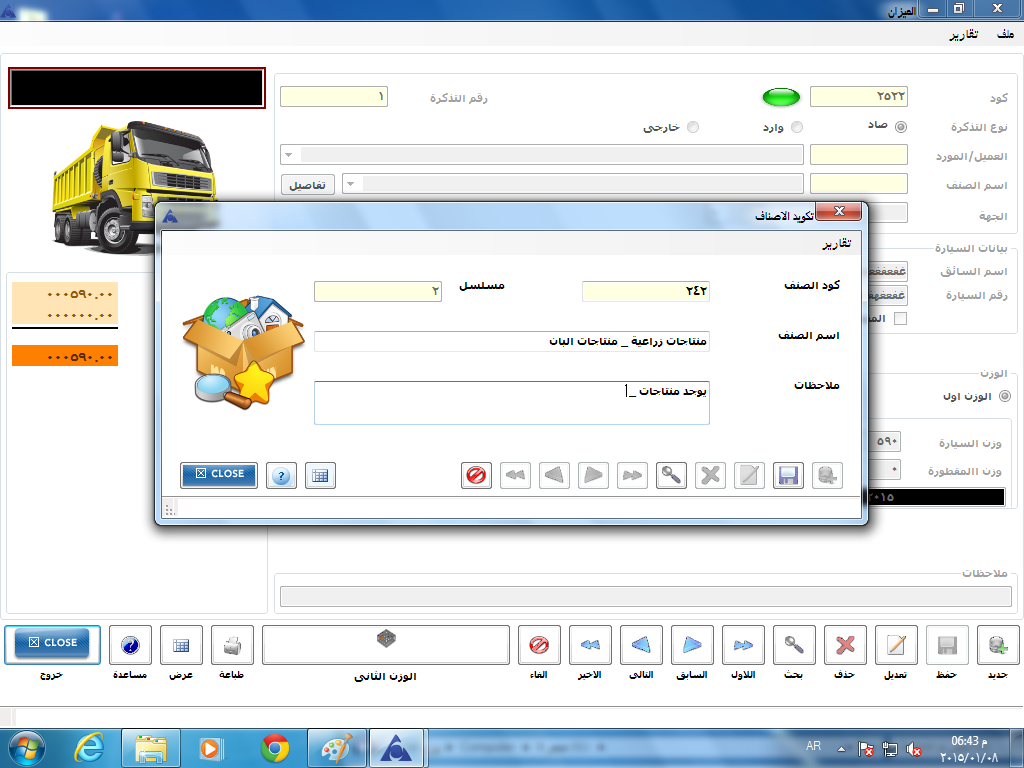The width and height of the screenshot is (1024, 768).
Task: Select the خارجي radio button
Action: [x=693, y=127]
